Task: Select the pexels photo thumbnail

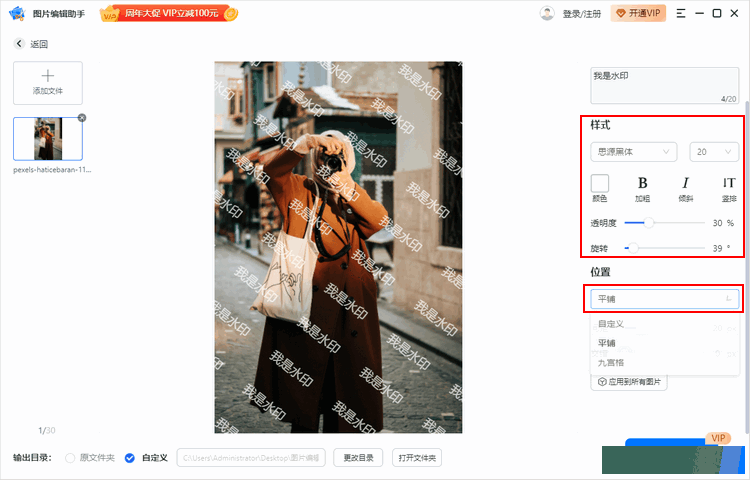Action: [48, 139]
